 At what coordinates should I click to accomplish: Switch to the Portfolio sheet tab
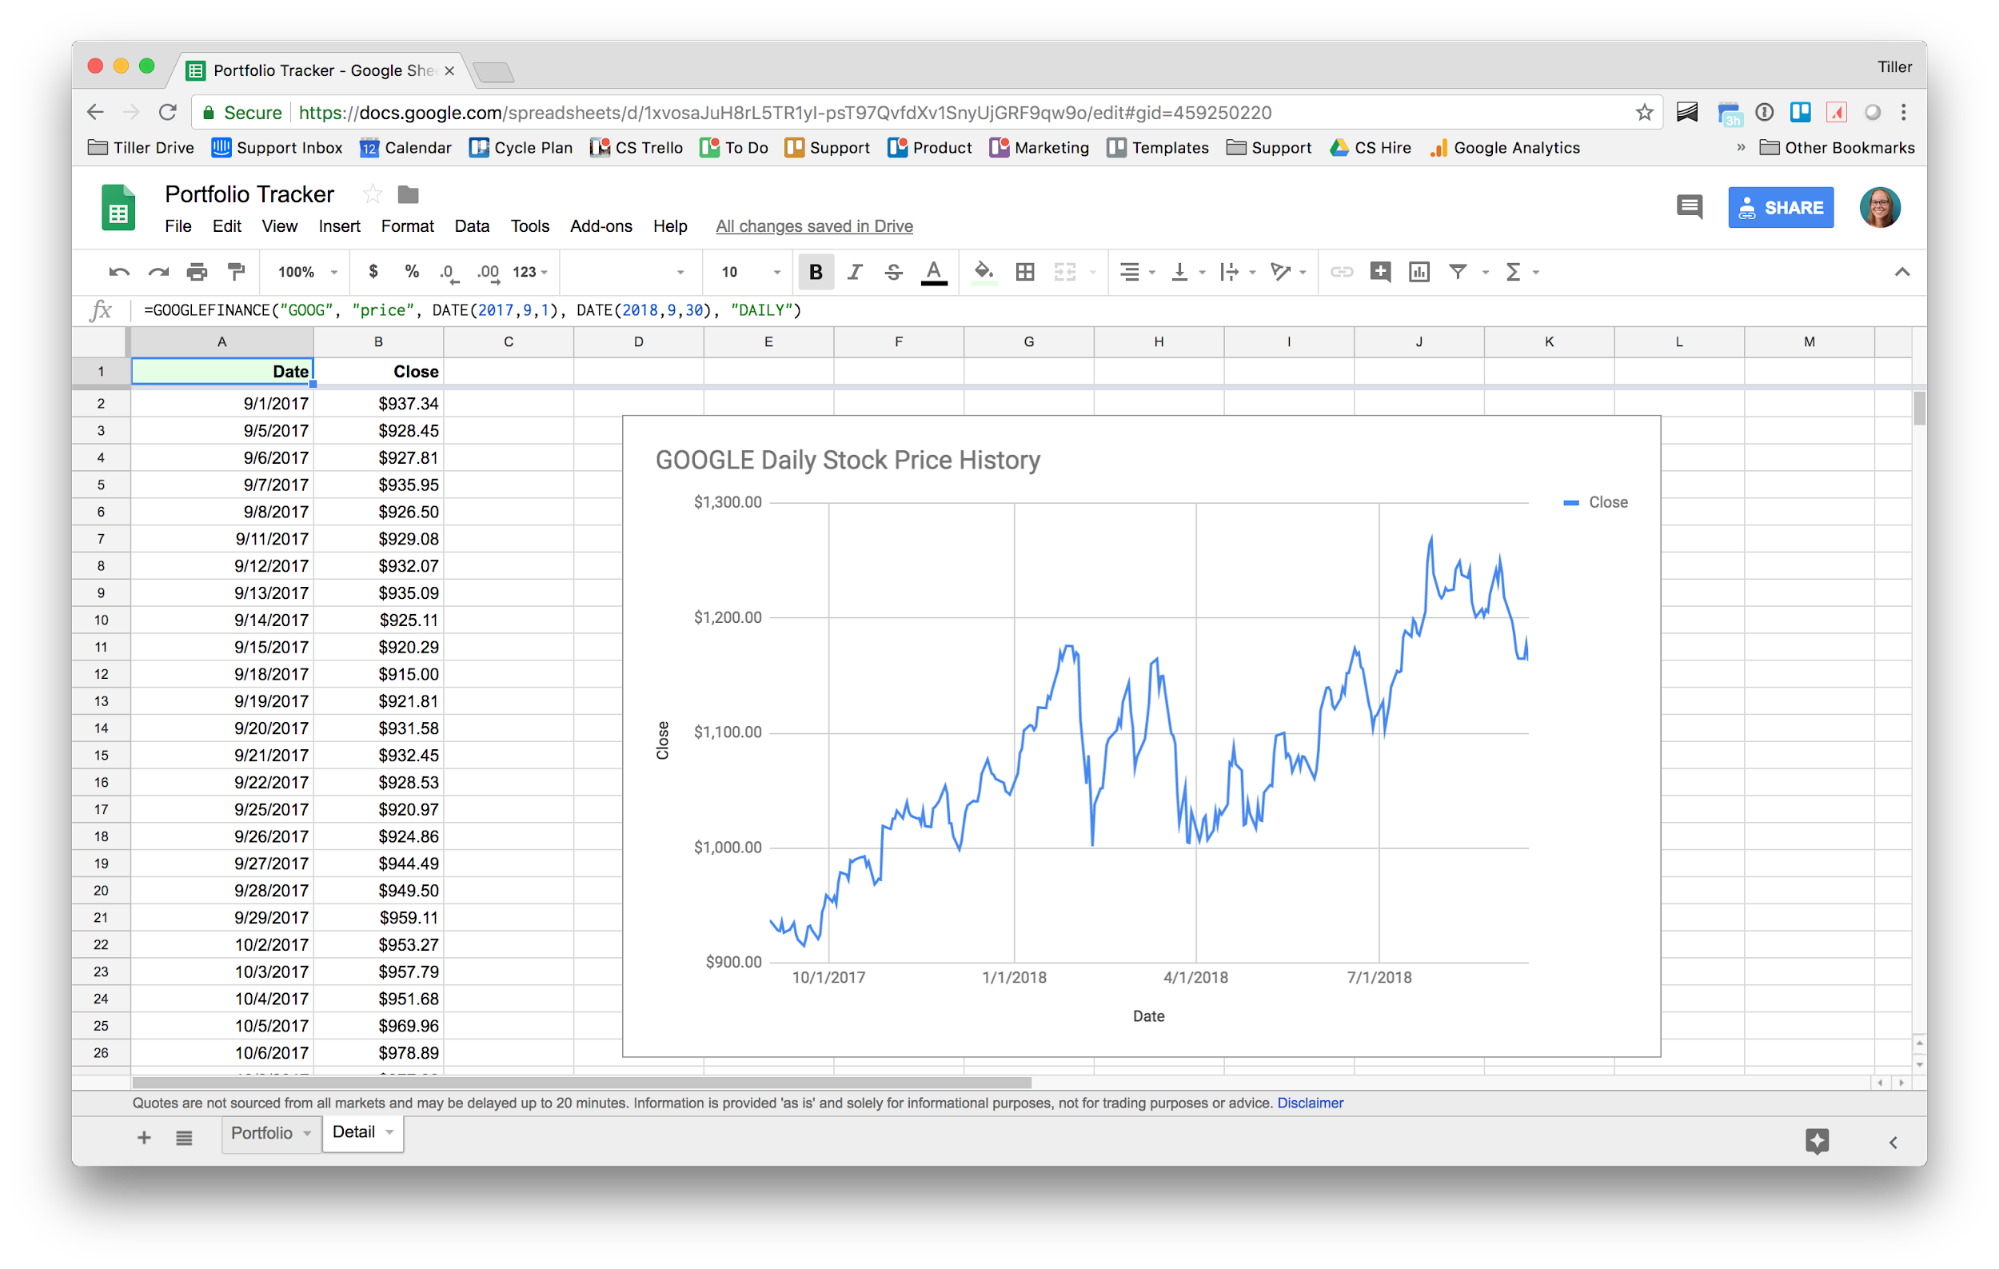tap(261, 1133)
